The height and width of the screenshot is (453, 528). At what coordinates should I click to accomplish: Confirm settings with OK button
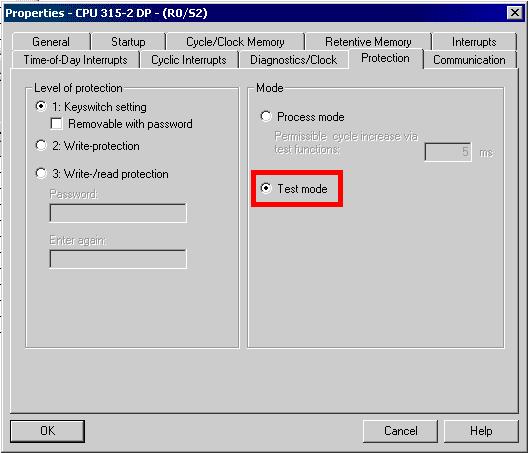coord(47,431)
